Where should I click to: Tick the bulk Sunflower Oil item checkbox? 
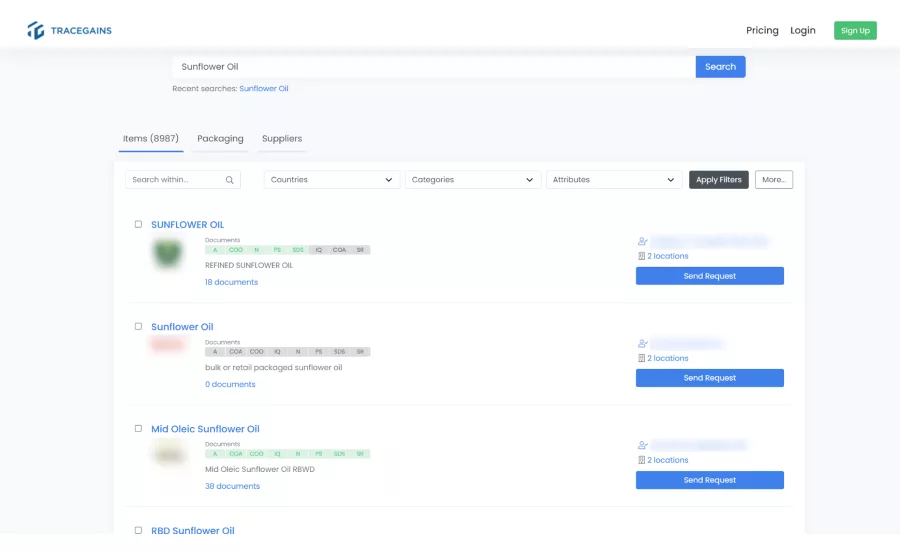138,327
